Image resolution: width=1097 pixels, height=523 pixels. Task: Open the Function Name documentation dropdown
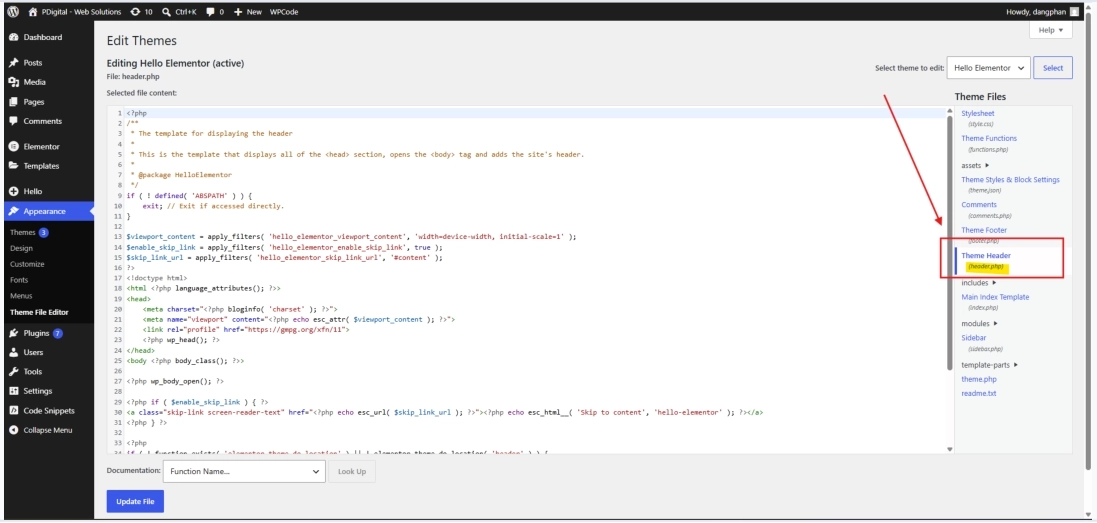[244, 471]
